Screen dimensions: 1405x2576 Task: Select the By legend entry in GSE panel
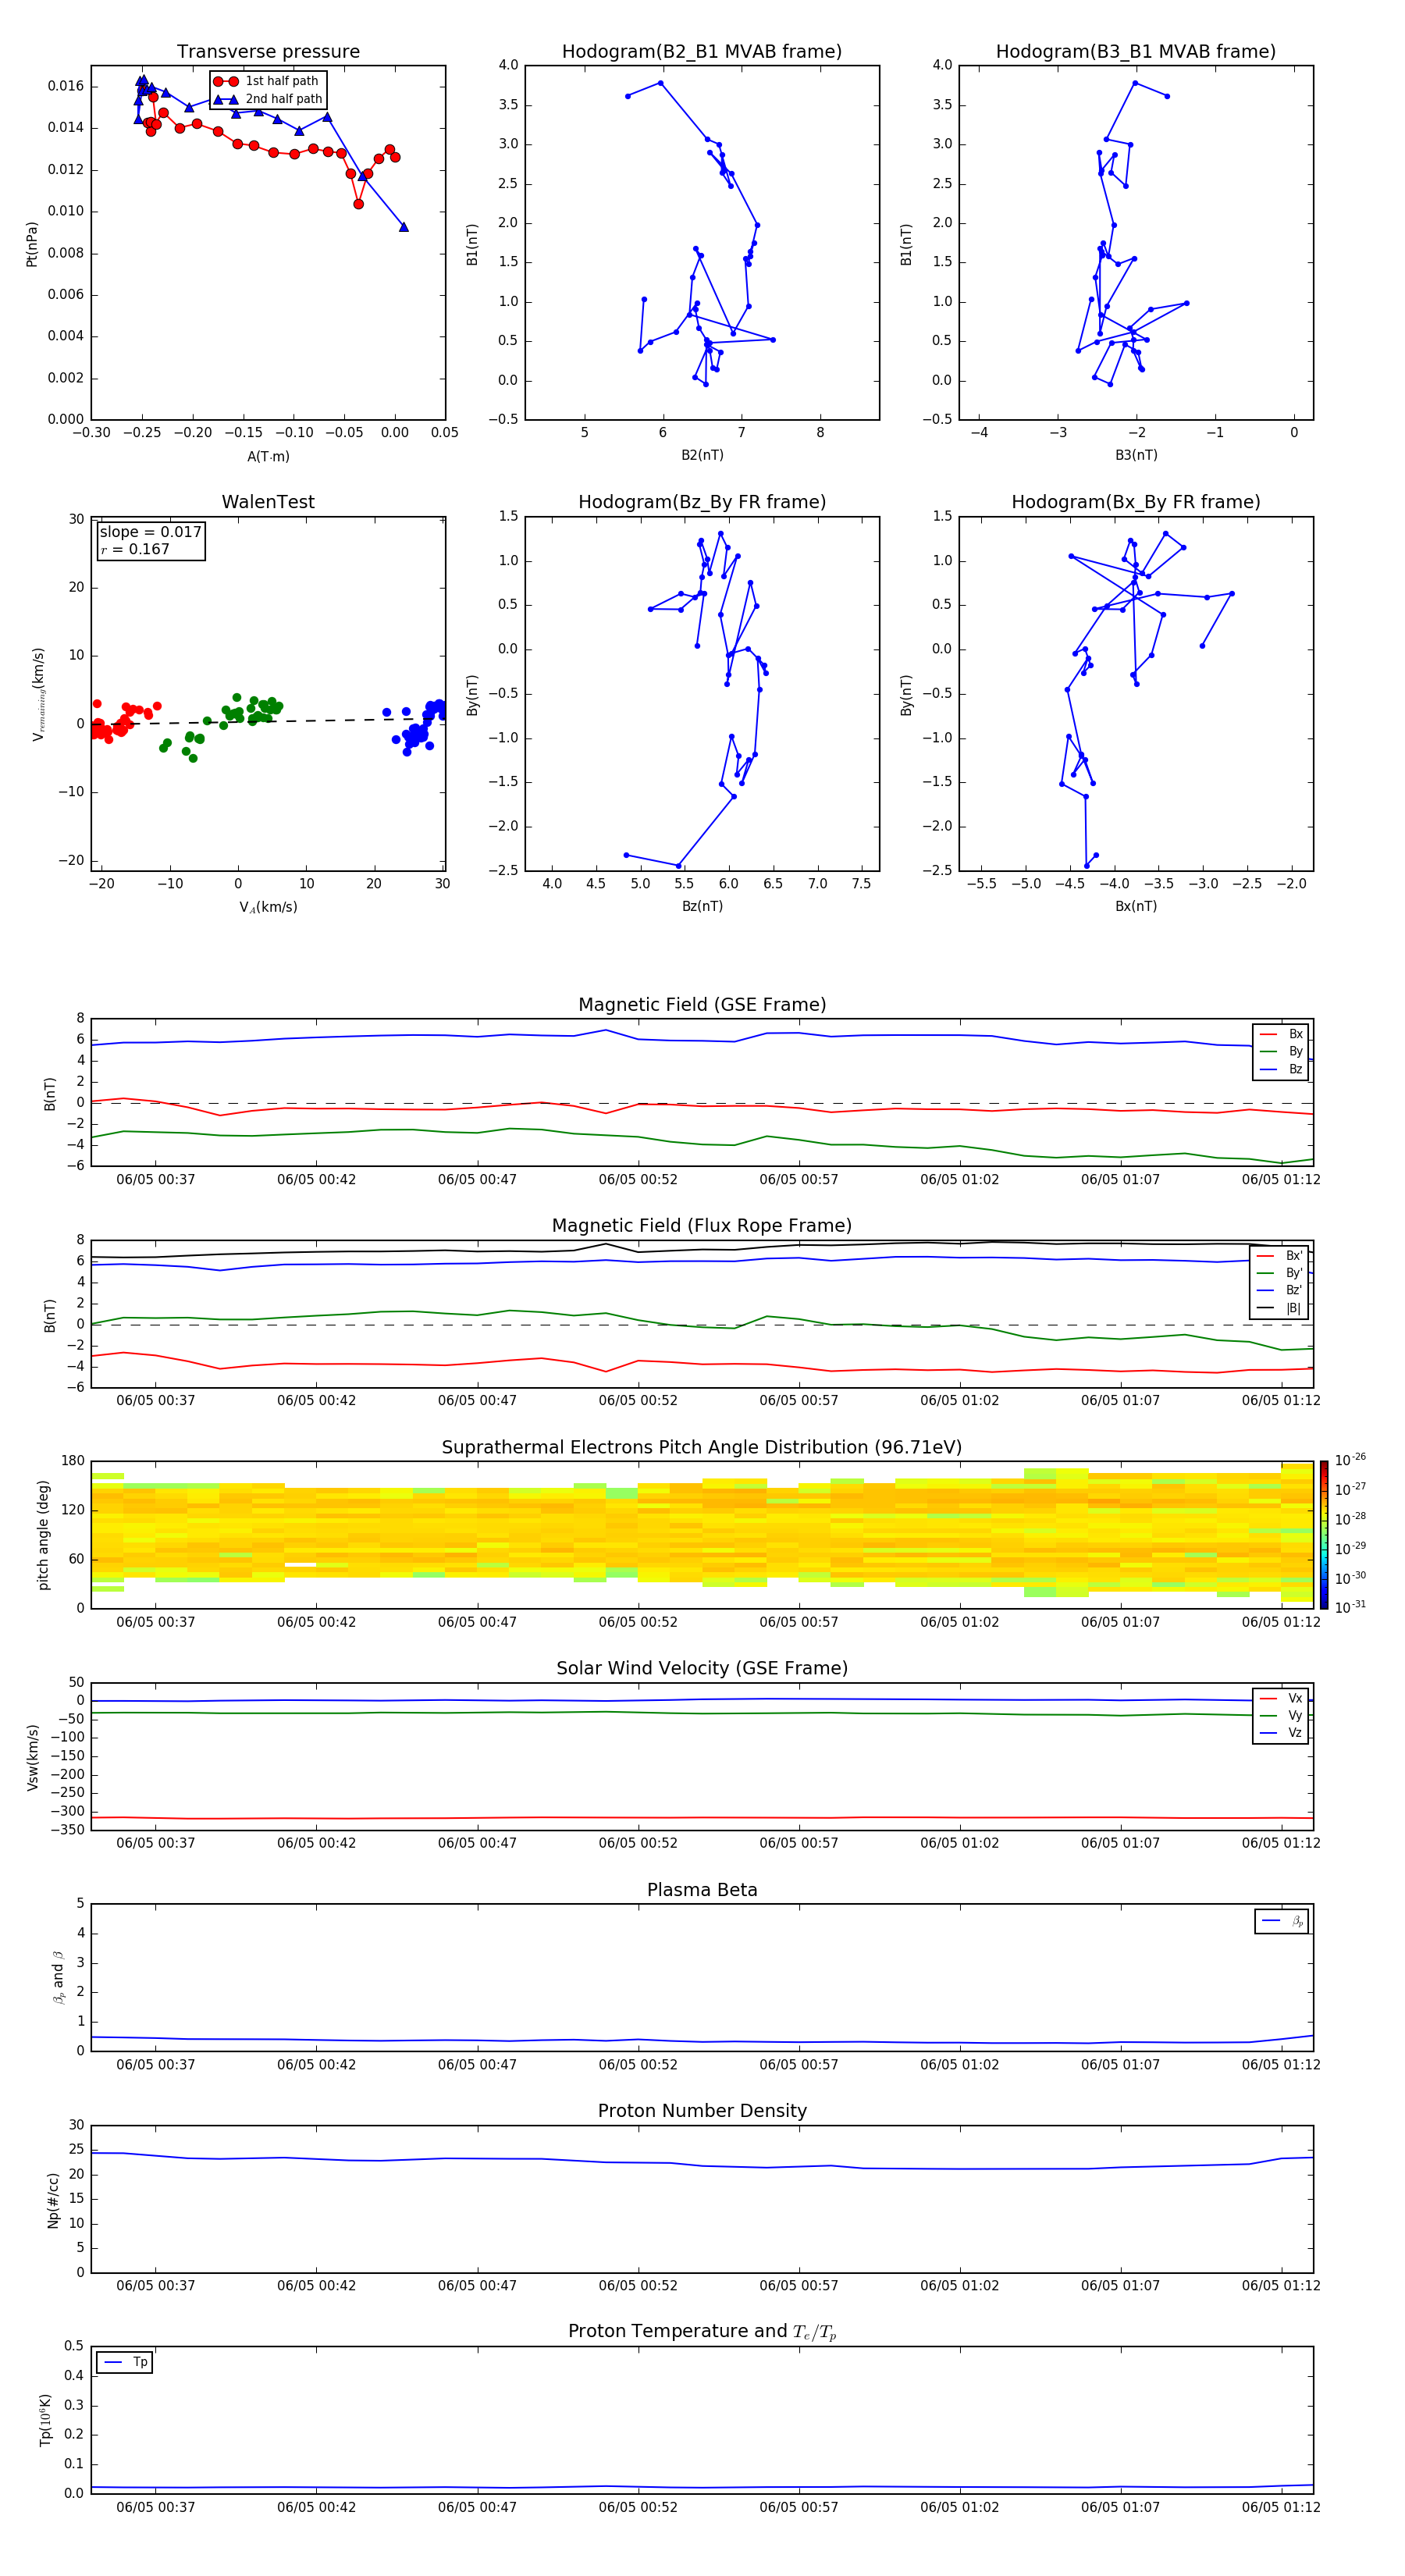[x=1281, y=1051]
